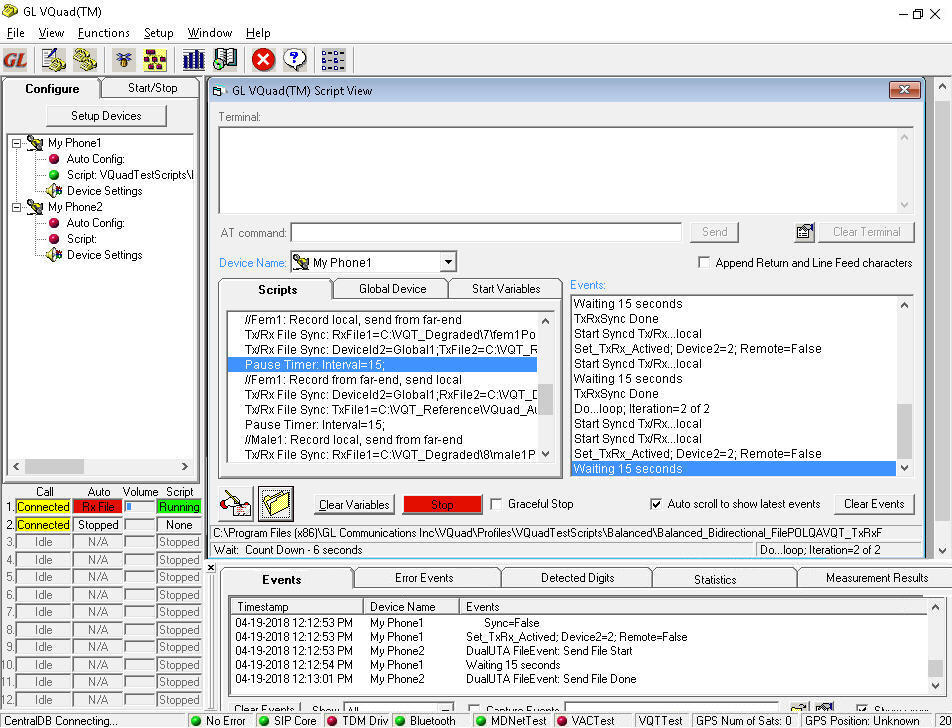Open the yellow network diagram toolbar icon
This screenshot has width=952, height=728.
155,60
